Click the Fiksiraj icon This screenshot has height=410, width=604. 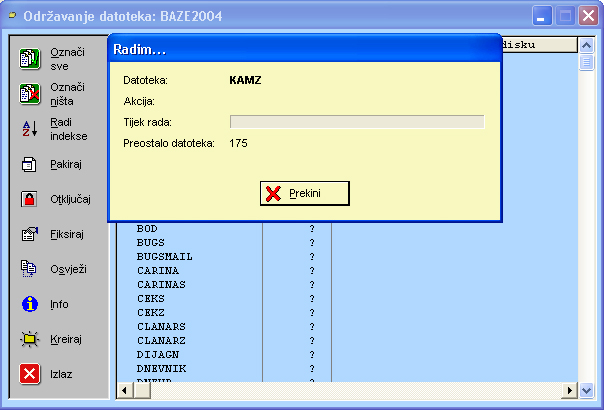(30, 234)
